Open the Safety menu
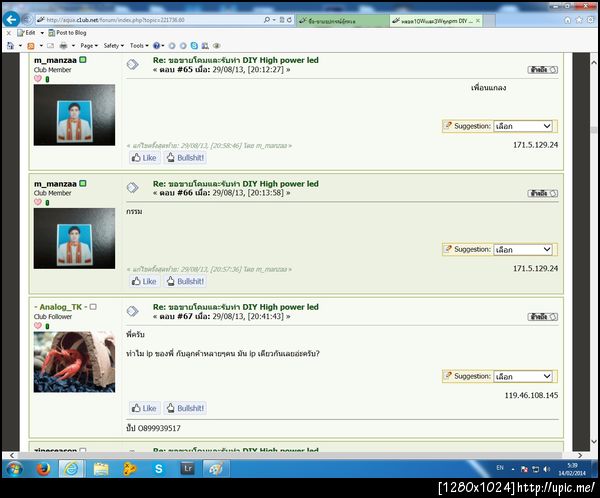This screenshot has width=600, height=498. pyautogui.click(x=114, y=46)
